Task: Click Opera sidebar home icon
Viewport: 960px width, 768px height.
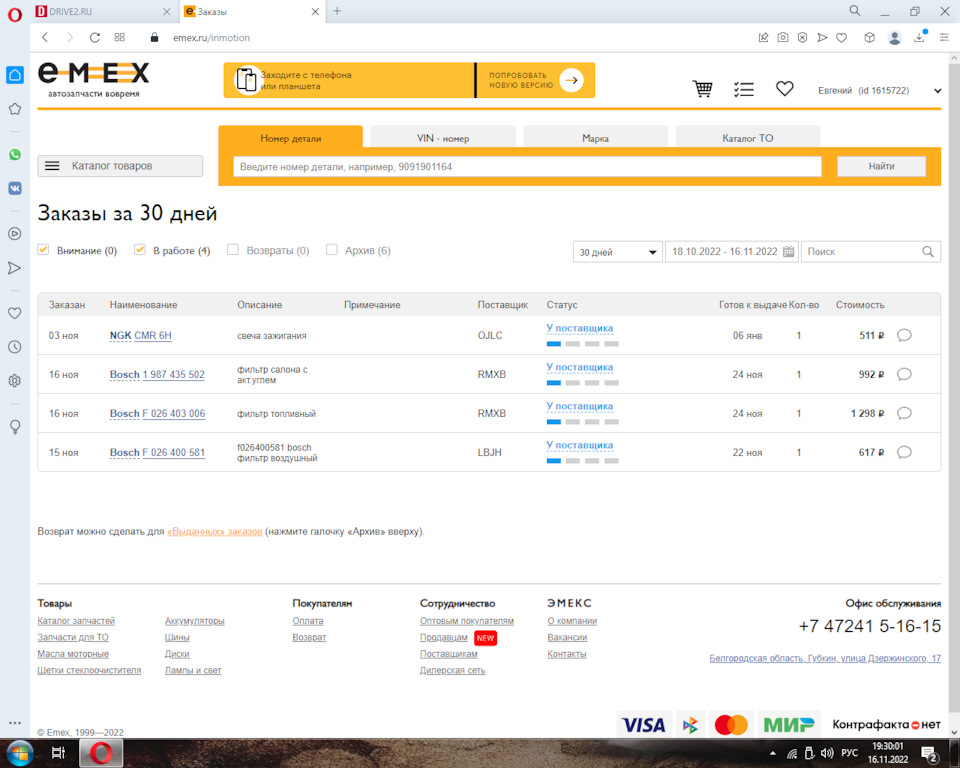Action: [x=15, y=75]
